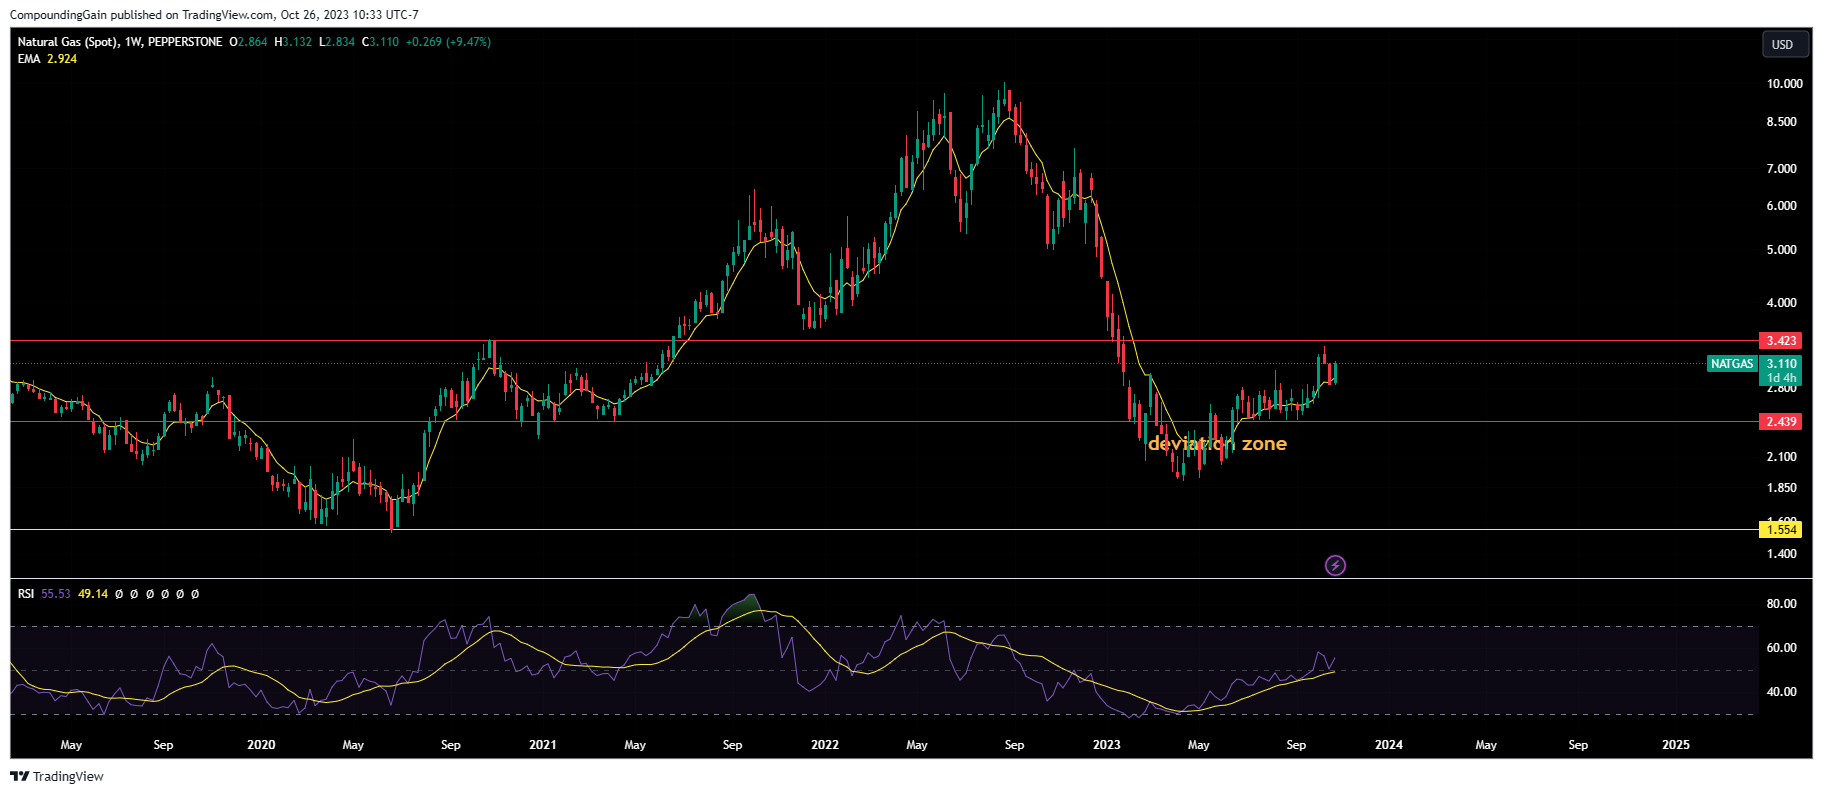Click "80.00" on the RSI scale
Image resolution: width=1823 pixels, height=794 pixels.
click(1781, 604)
